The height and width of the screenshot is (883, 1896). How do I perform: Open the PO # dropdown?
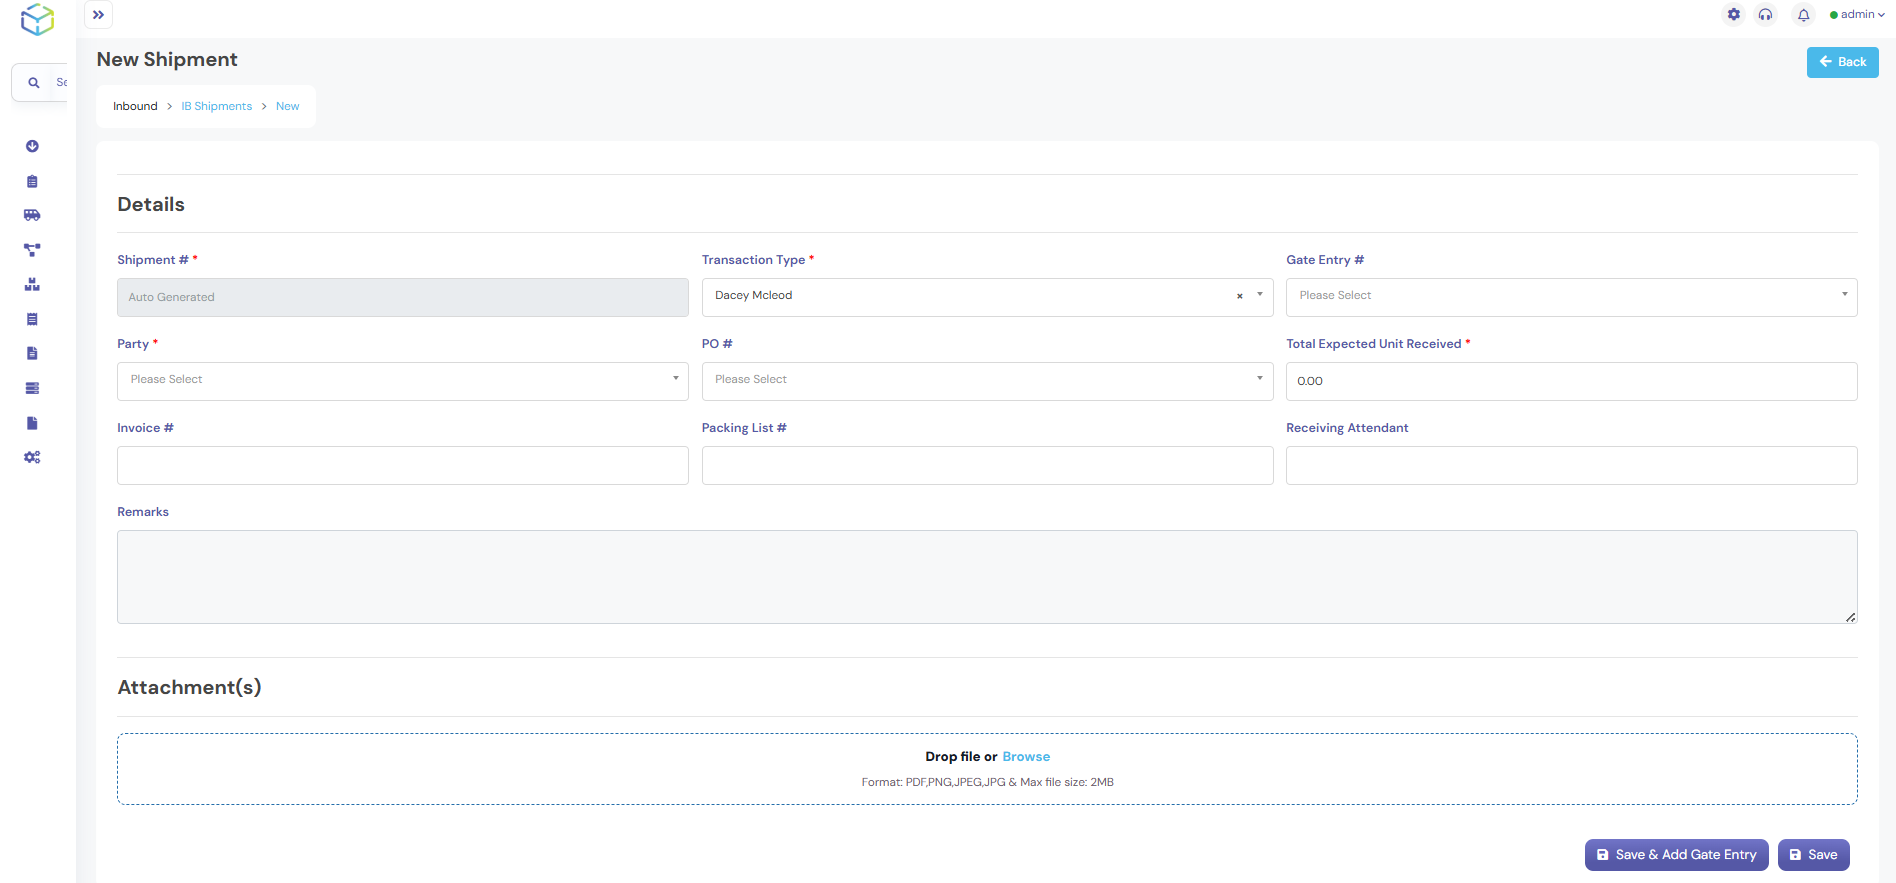987,381
